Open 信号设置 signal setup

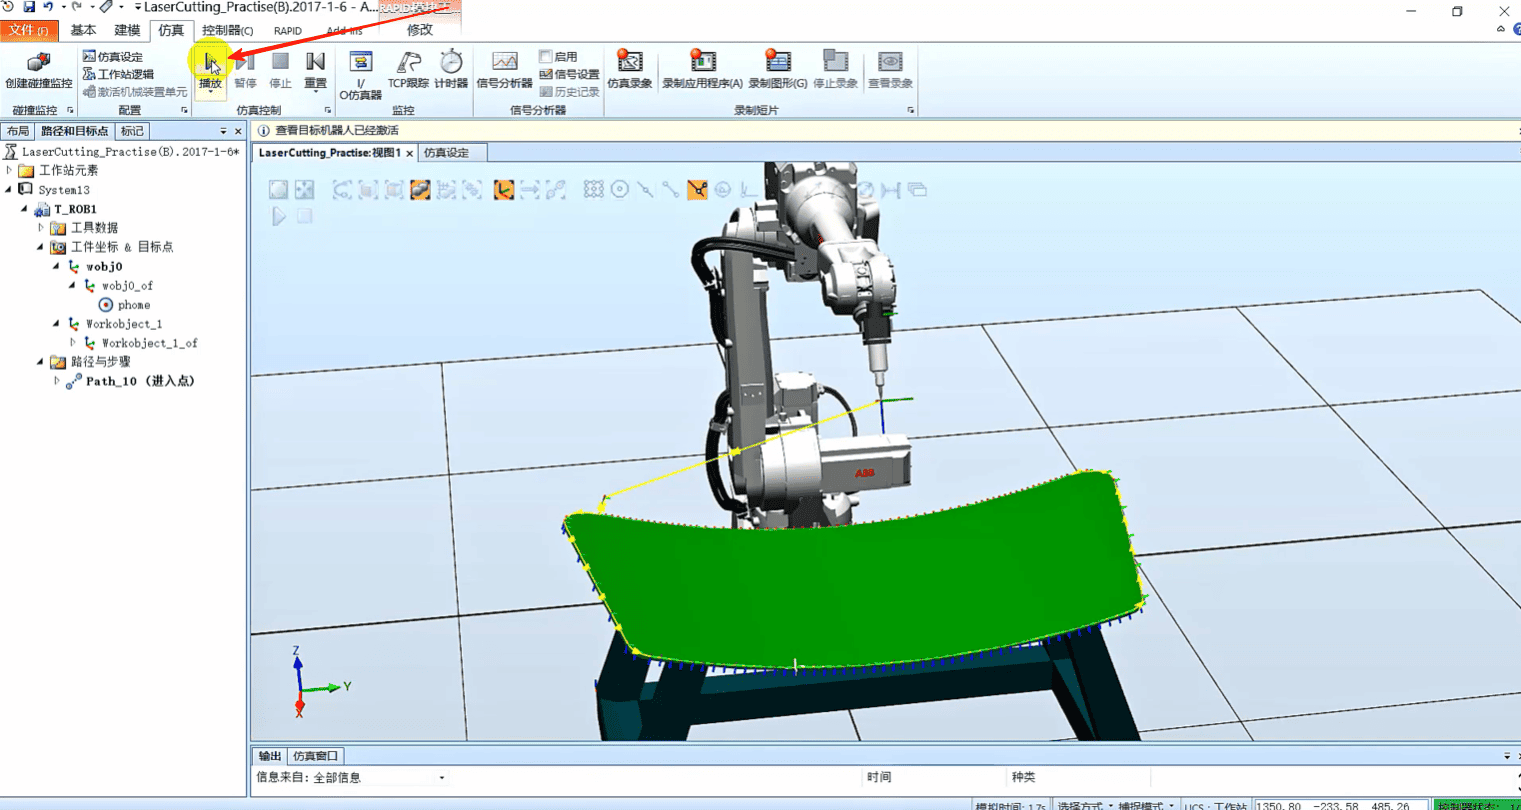click(569, 74)
